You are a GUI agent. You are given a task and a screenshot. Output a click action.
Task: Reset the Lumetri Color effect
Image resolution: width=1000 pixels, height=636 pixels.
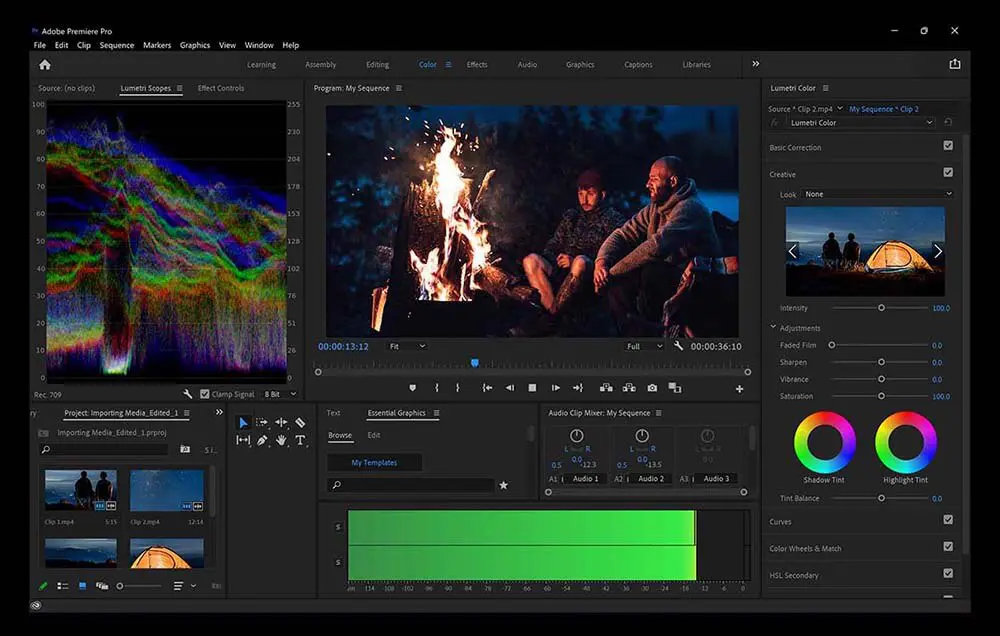point(948,122)
